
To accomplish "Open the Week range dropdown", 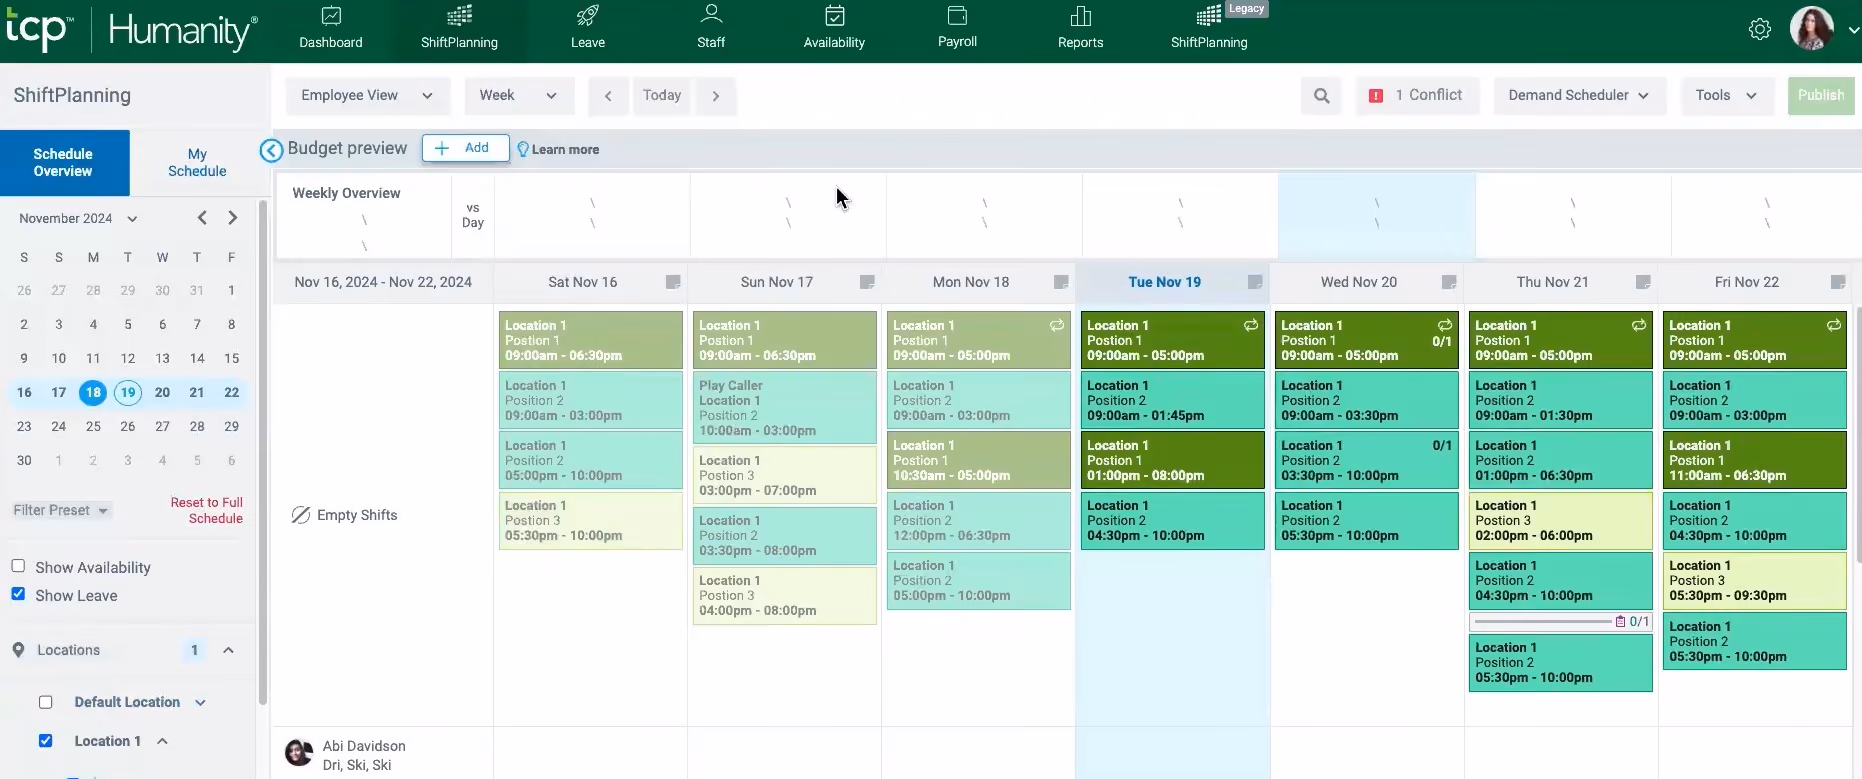I will coord(519,96).
